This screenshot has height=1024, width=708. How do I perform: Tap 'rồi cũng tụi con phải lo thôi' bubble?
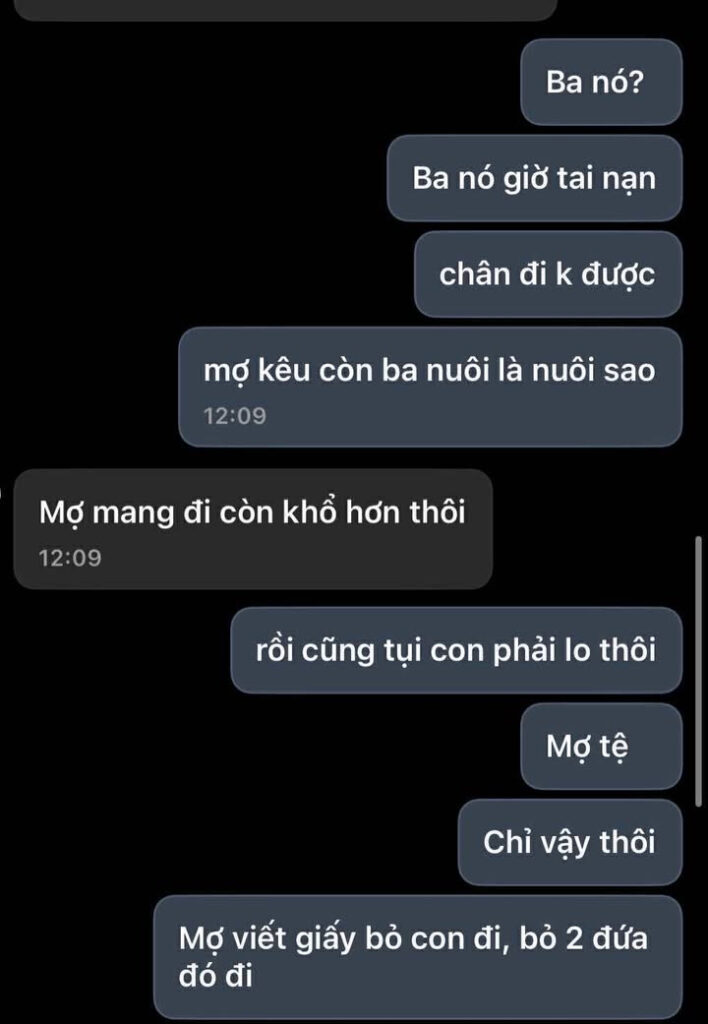click(456, 650)
